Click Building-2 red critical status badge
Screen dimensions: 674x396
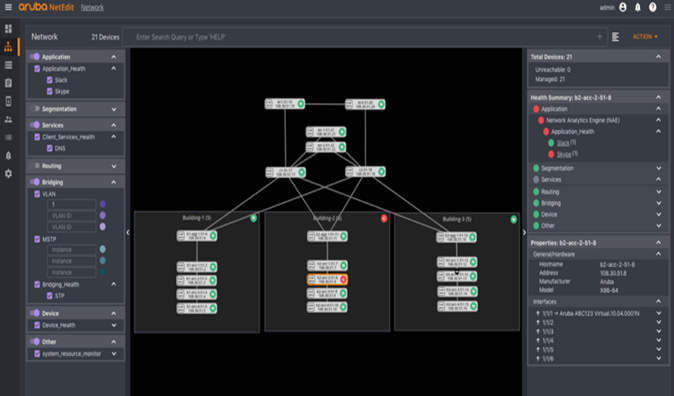click(x=384, y=218)
